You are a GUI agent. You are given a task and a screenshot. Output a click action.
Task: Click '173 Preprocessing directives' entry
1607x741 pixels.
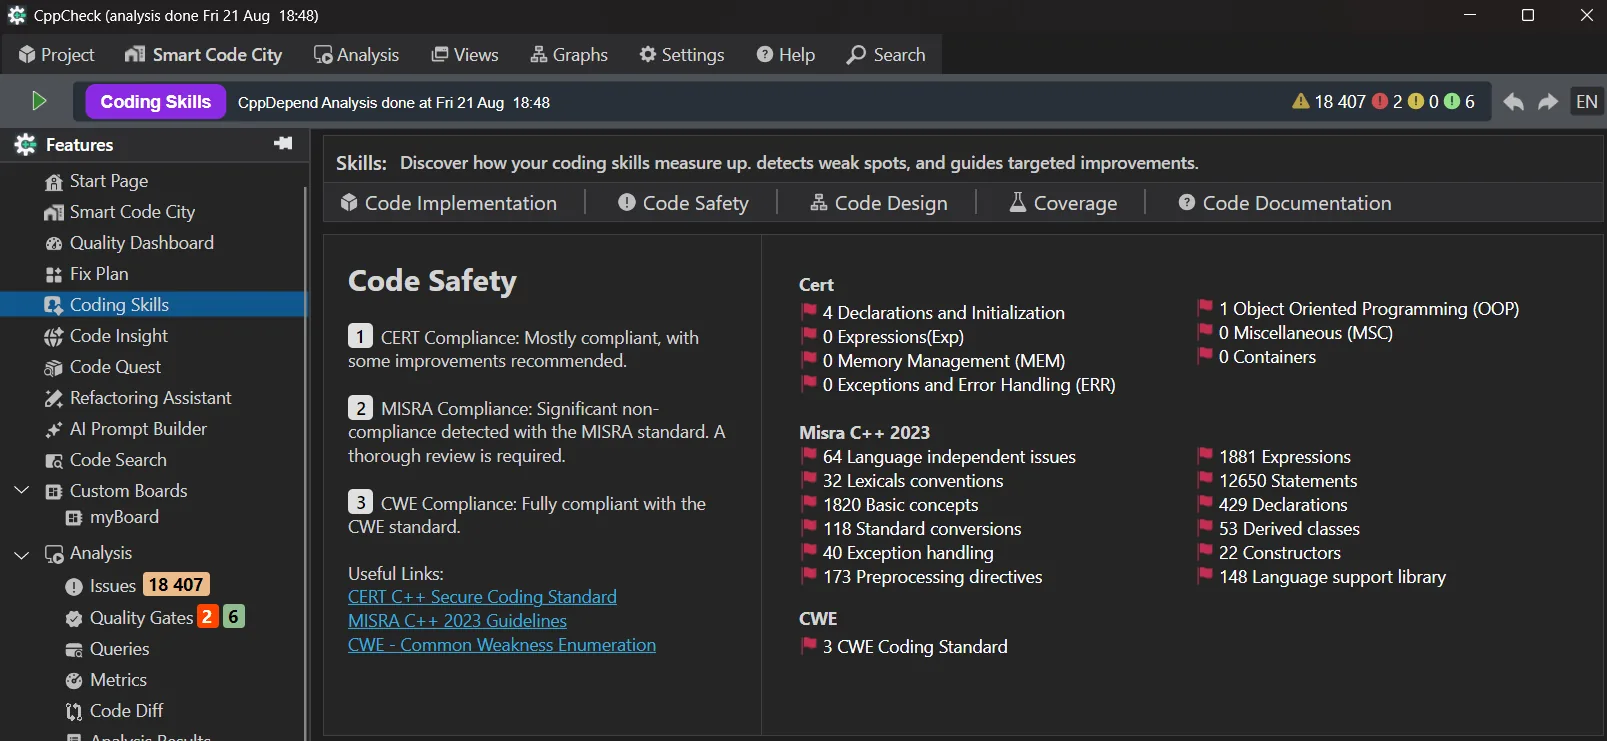pyautogui.click(x=932, y=577)
